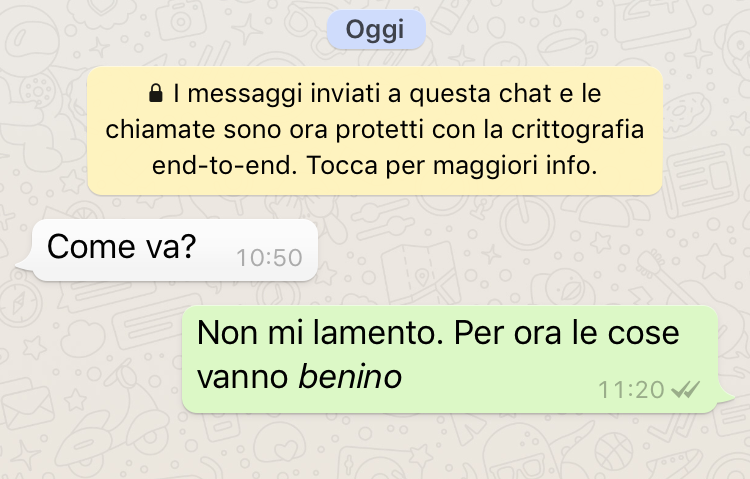This screenshot has height=479, width=750.
Task: Click the tail of the green sent bubble
Action: [x=725, y=396]
